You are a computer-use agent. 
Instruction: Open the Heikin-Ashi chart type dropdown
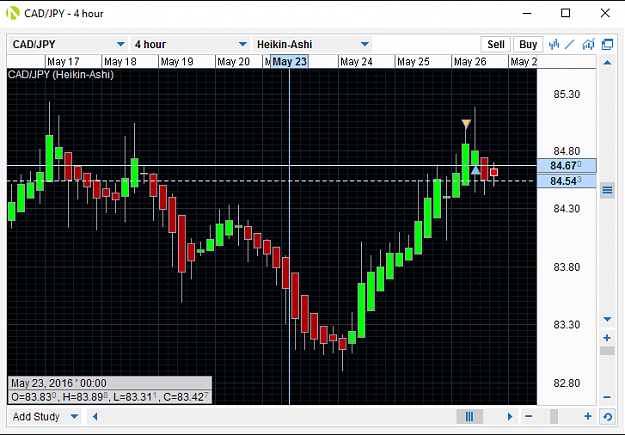tap(312, 44)
